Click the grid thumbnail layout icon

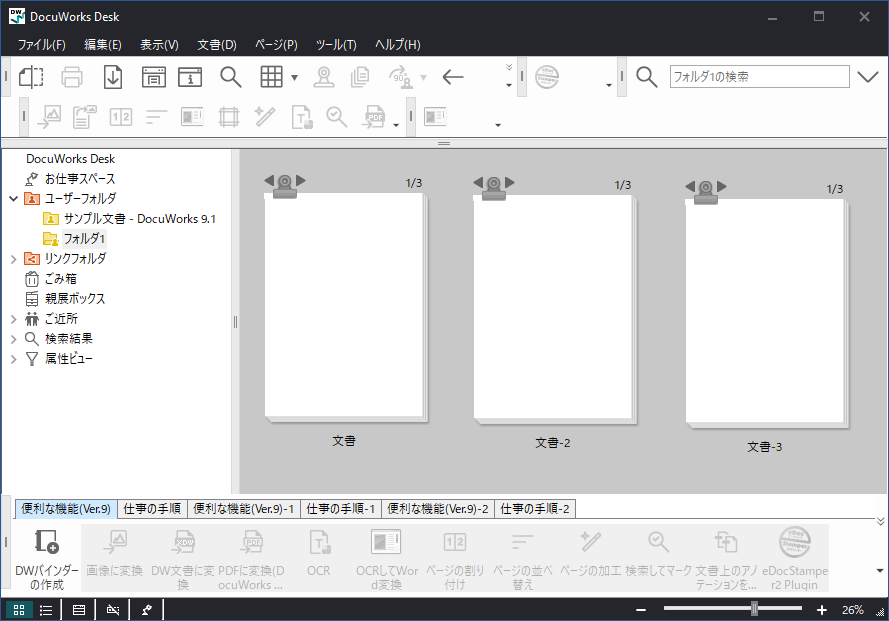tap(272, 77)
